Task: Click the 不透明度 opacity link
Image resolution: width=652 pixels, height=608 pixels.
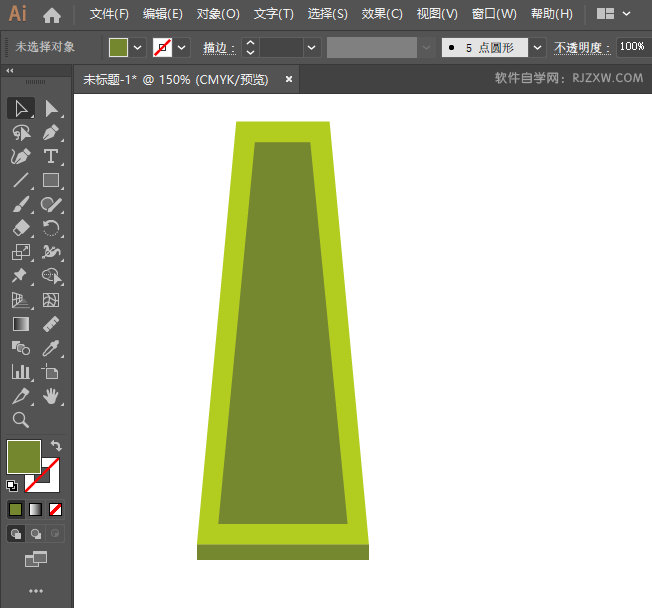Action: pos(582,47)
